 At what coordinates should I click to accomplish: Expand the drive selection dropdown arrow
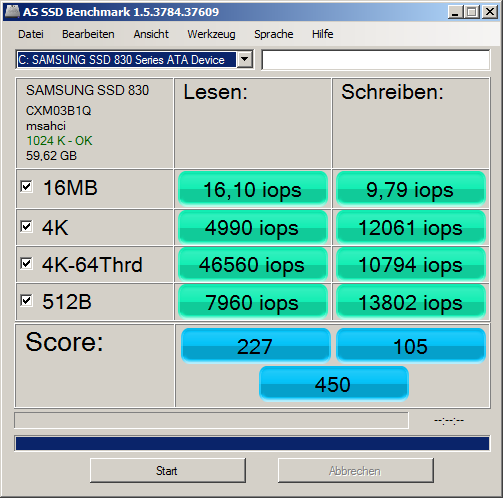coord(245,60)
